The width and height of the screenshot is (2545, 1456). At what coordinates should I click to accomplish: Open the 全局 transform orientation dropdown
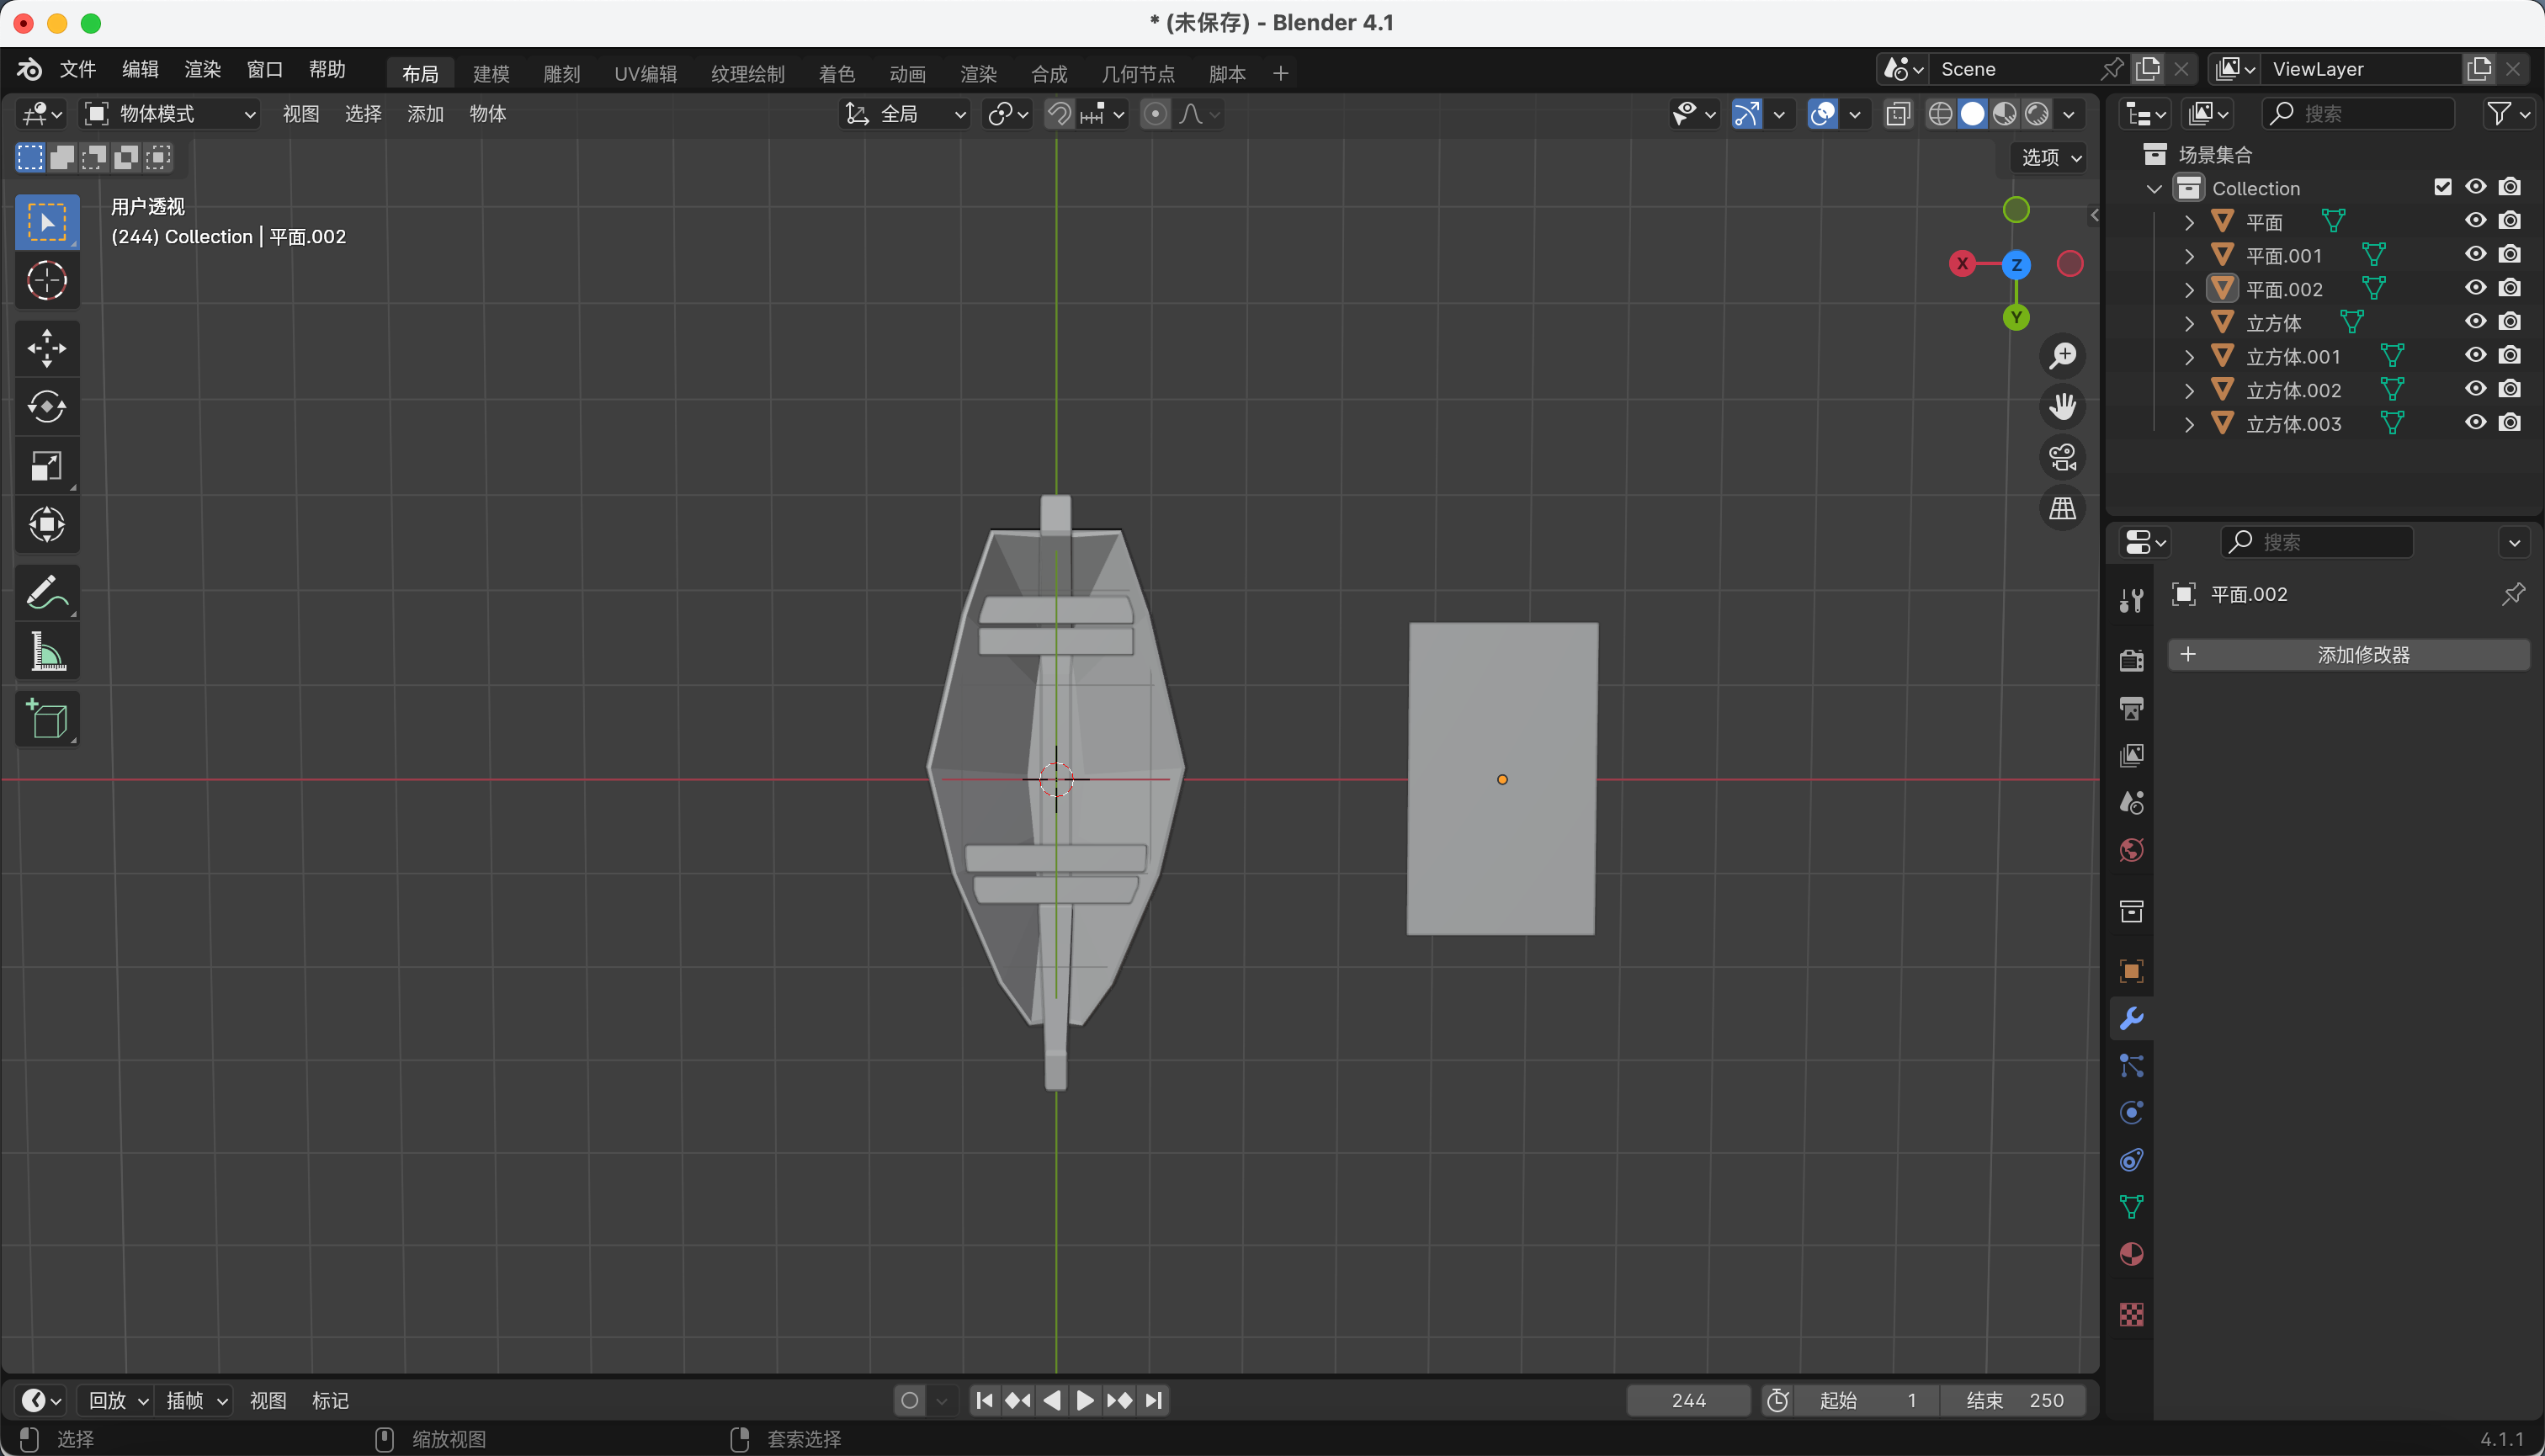906,114
